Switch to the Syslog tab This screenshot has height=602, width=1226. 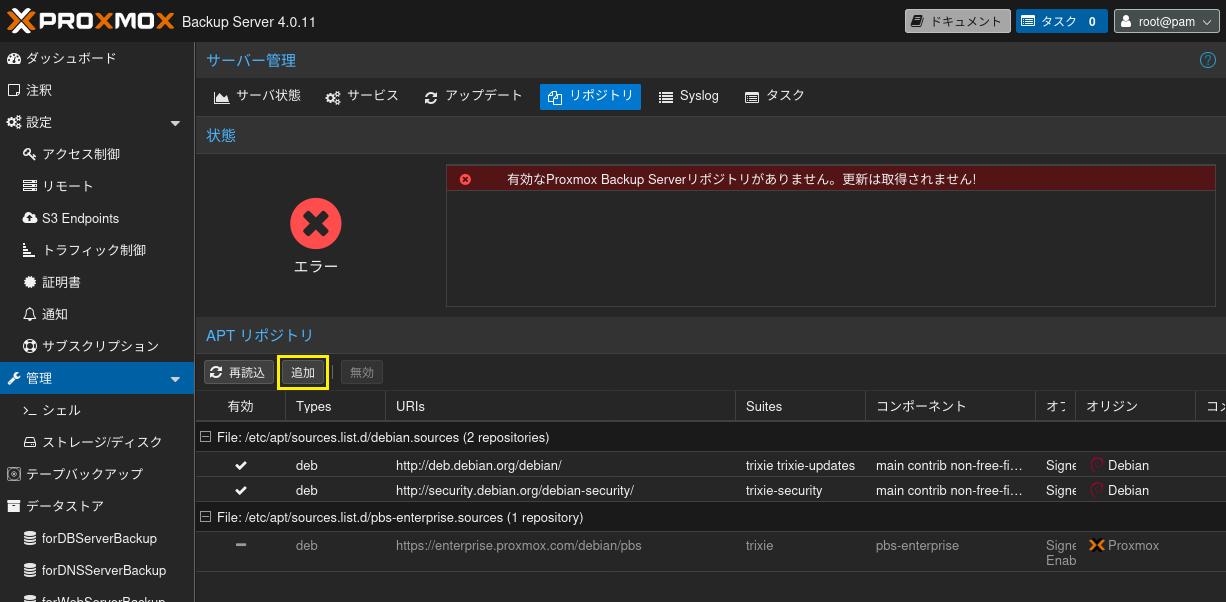tap(689, 96)
